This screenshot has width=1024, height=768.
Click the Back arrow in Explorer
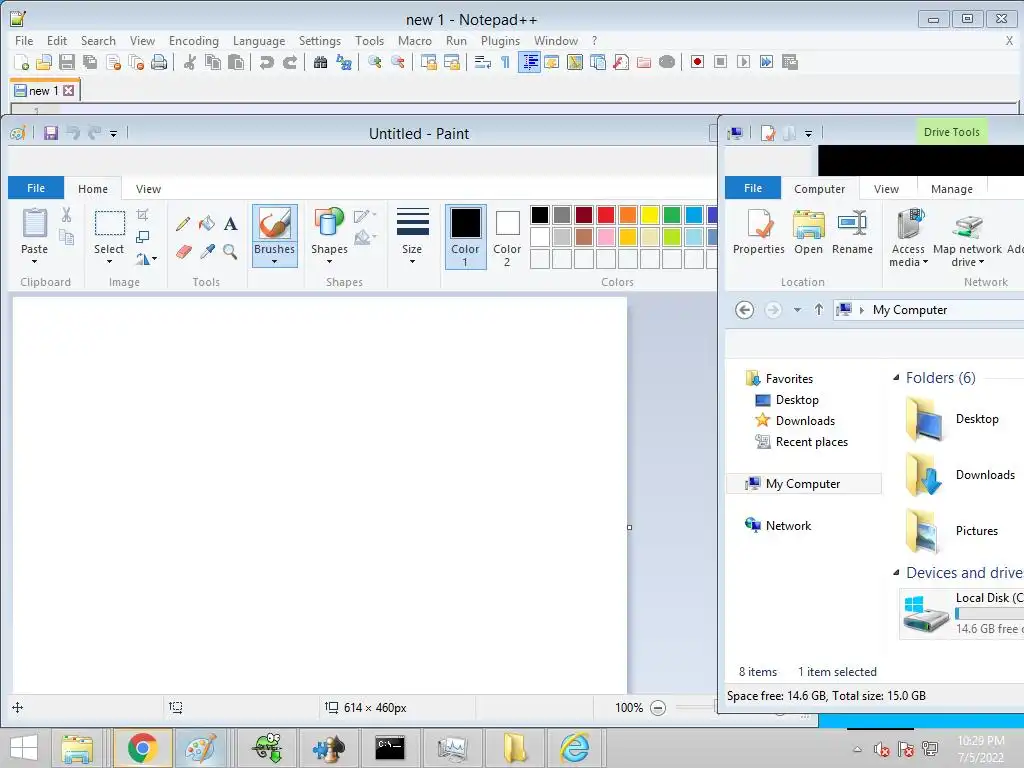click(x=744, y=310)
